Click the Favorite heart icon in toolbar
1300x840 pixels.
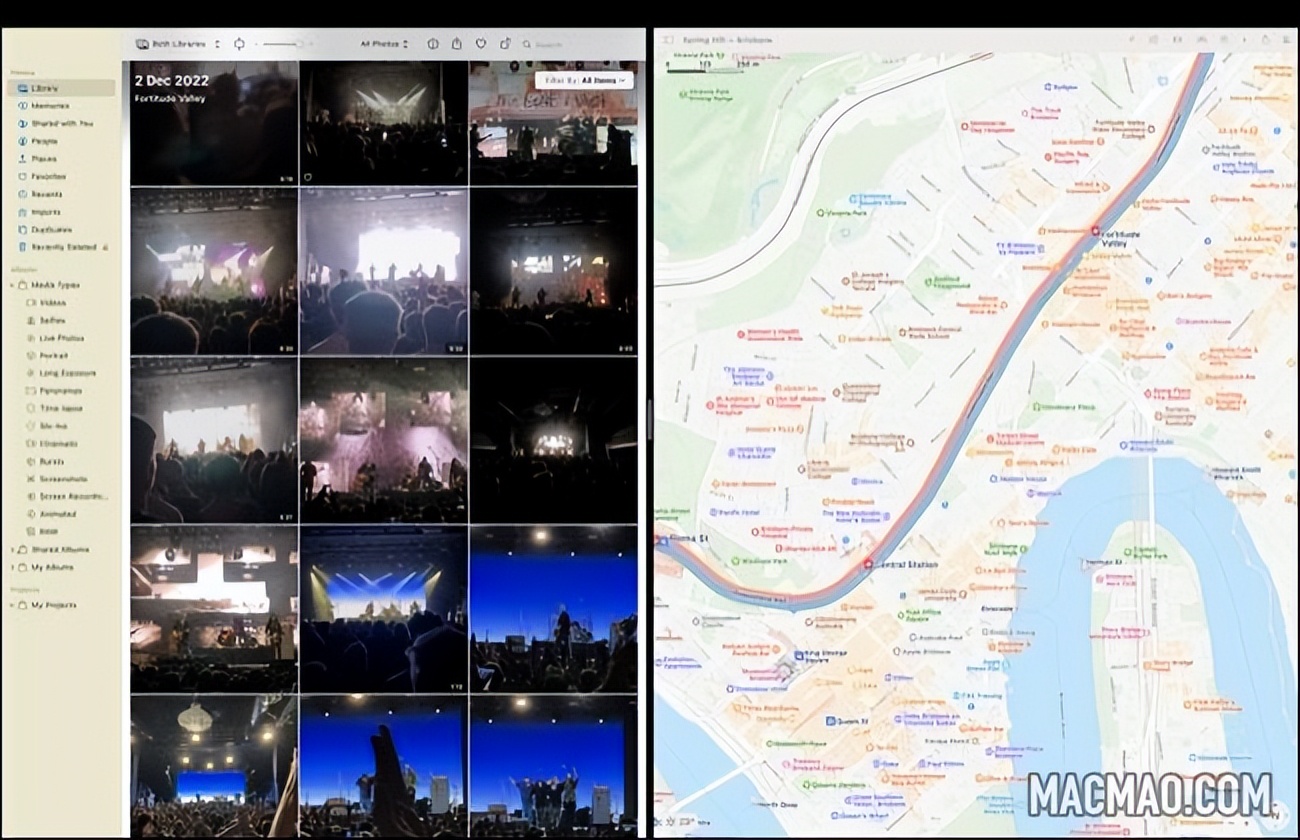(x=481, y=44)
